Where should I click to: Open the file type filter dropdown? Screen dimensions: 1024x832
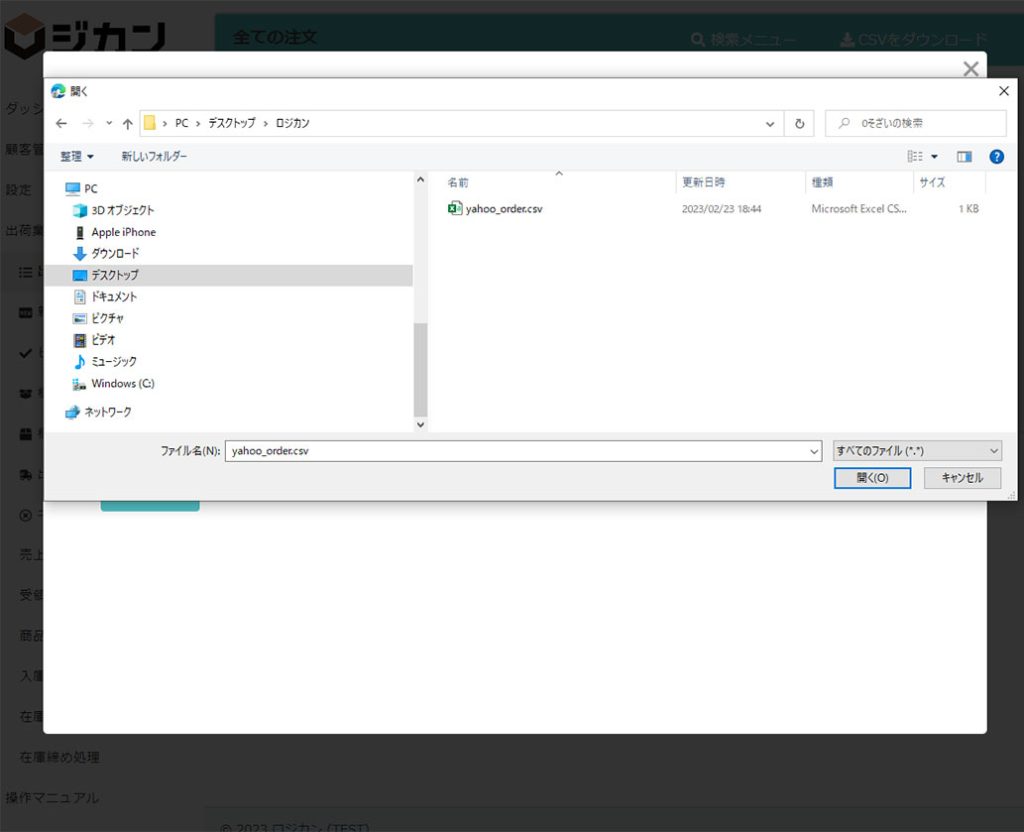[917, 451]
